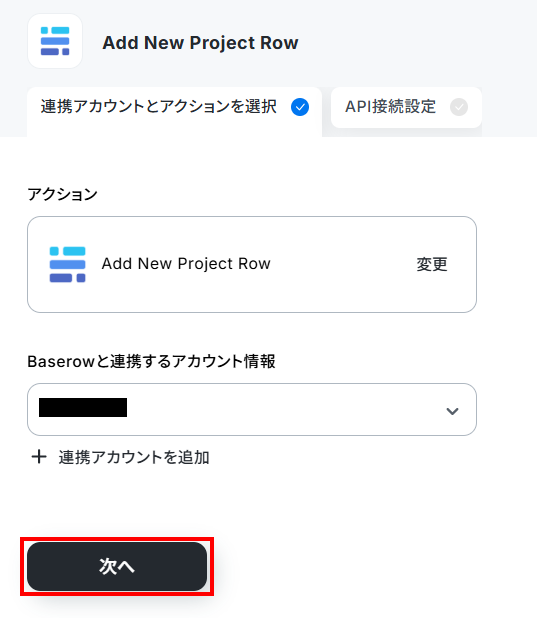Switch to the API接続設定 tab
This screenshot has width=537, height=618.
[406, 107]
